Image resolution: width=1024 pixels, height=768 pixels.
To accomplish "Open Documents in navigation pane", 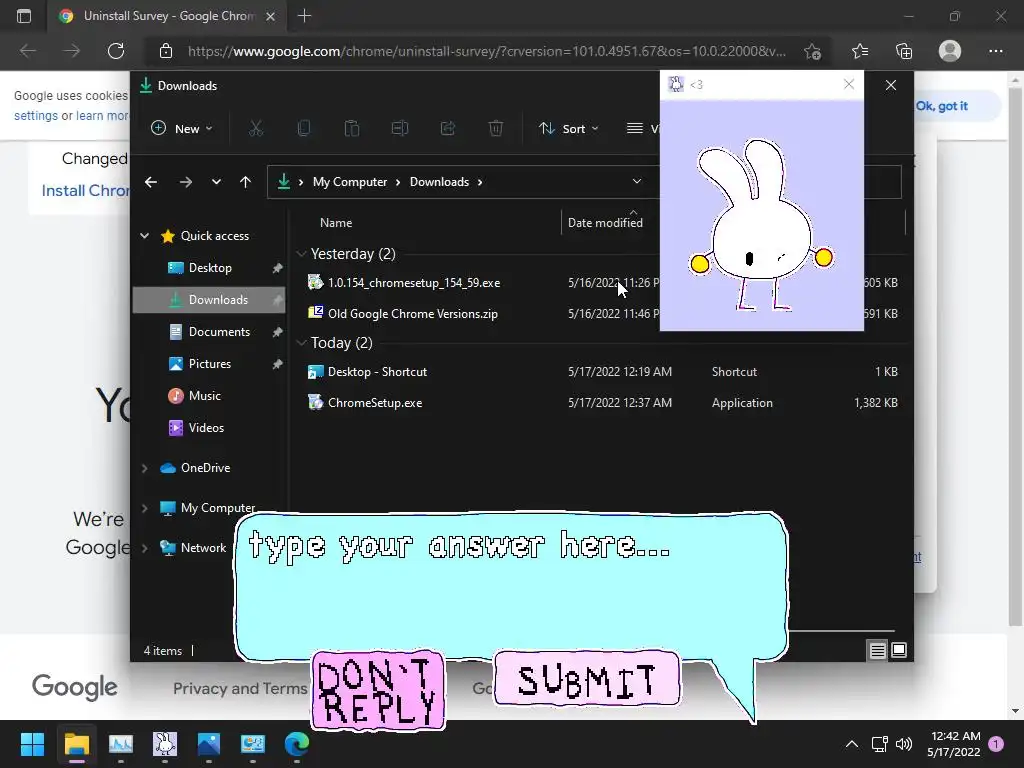I will point(210,332).
